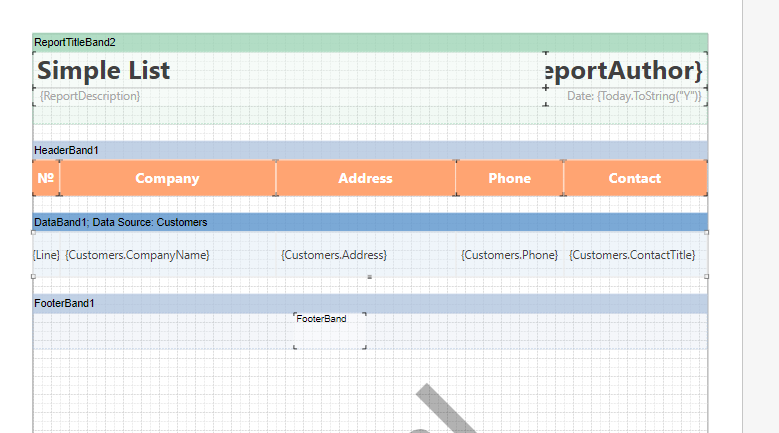
Task: Select the {Customers.Phone} data field
Action: click(x=510, y=255)
